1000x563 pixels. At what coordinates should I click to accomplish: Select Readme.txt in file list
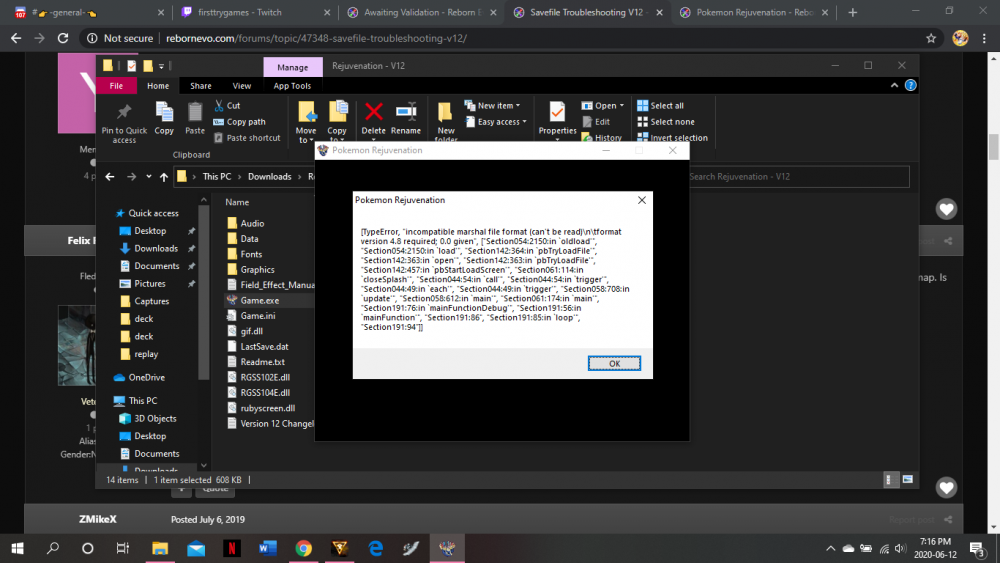pos(256,362)
